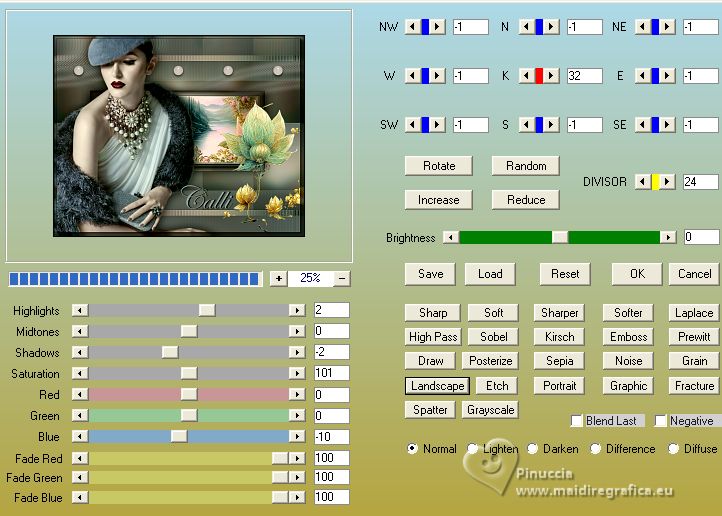Click the Saturation value field
722x516 pixels.
coord(332,373)
